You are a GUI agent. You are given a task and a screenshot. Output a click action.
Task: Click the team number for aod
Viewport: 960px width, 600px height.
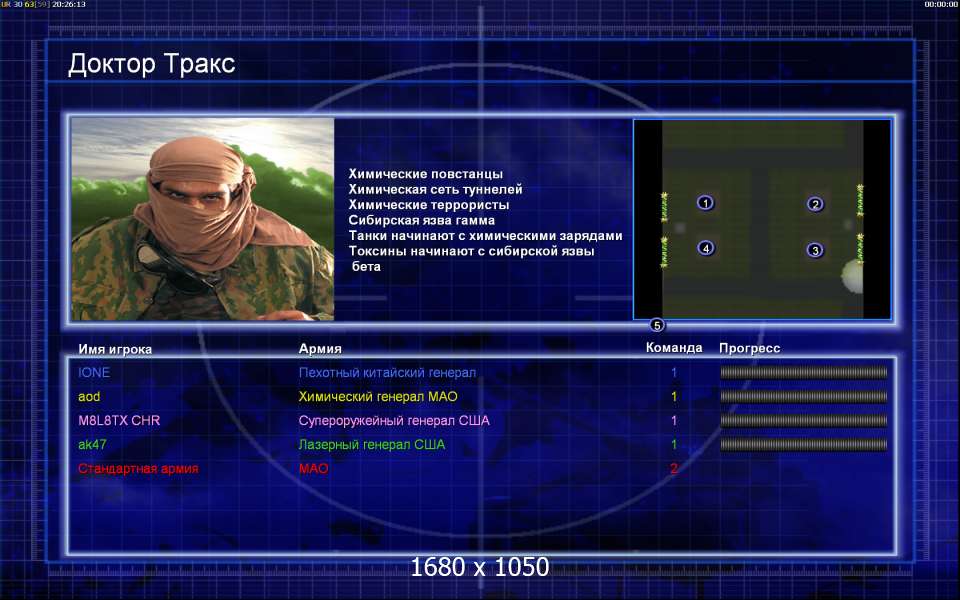[x=674, y=396]
